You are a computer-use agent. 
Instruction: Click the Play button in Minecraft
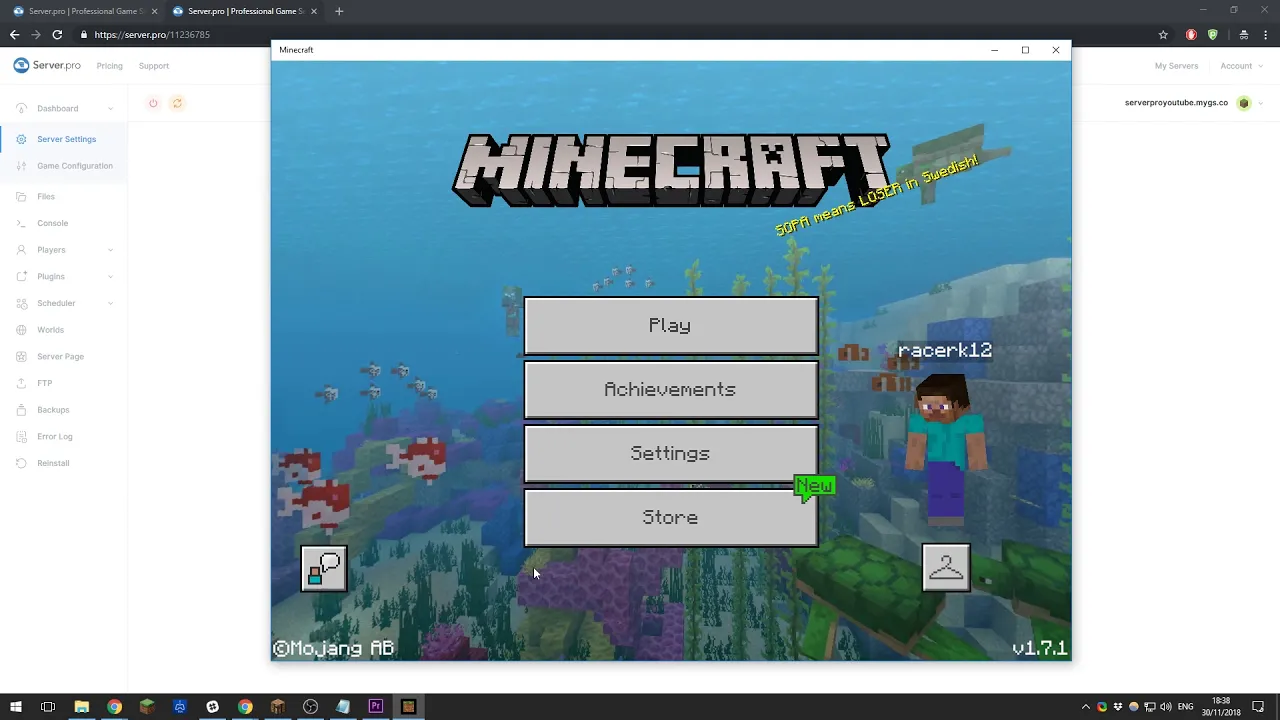click(x=670, y=325)
